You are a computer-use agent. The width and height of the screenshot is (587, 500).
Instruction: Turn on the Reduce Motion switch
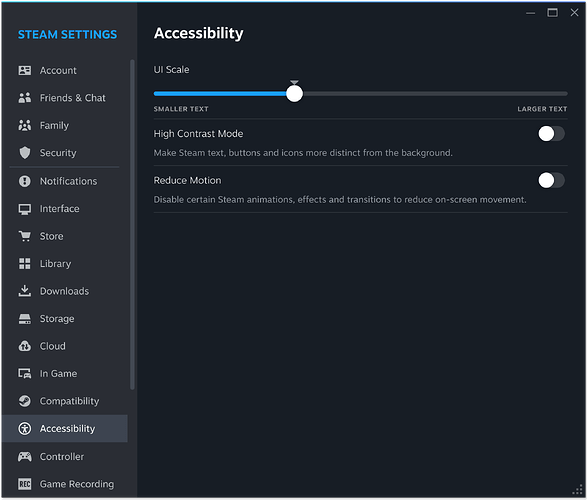coord(551,180)
